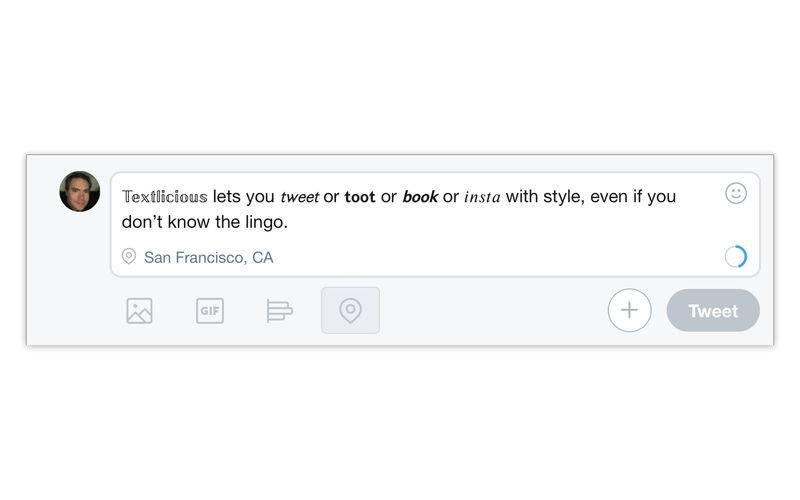Add a poll using the poll icon
The image size is (800, 500).
click(279, 311)
